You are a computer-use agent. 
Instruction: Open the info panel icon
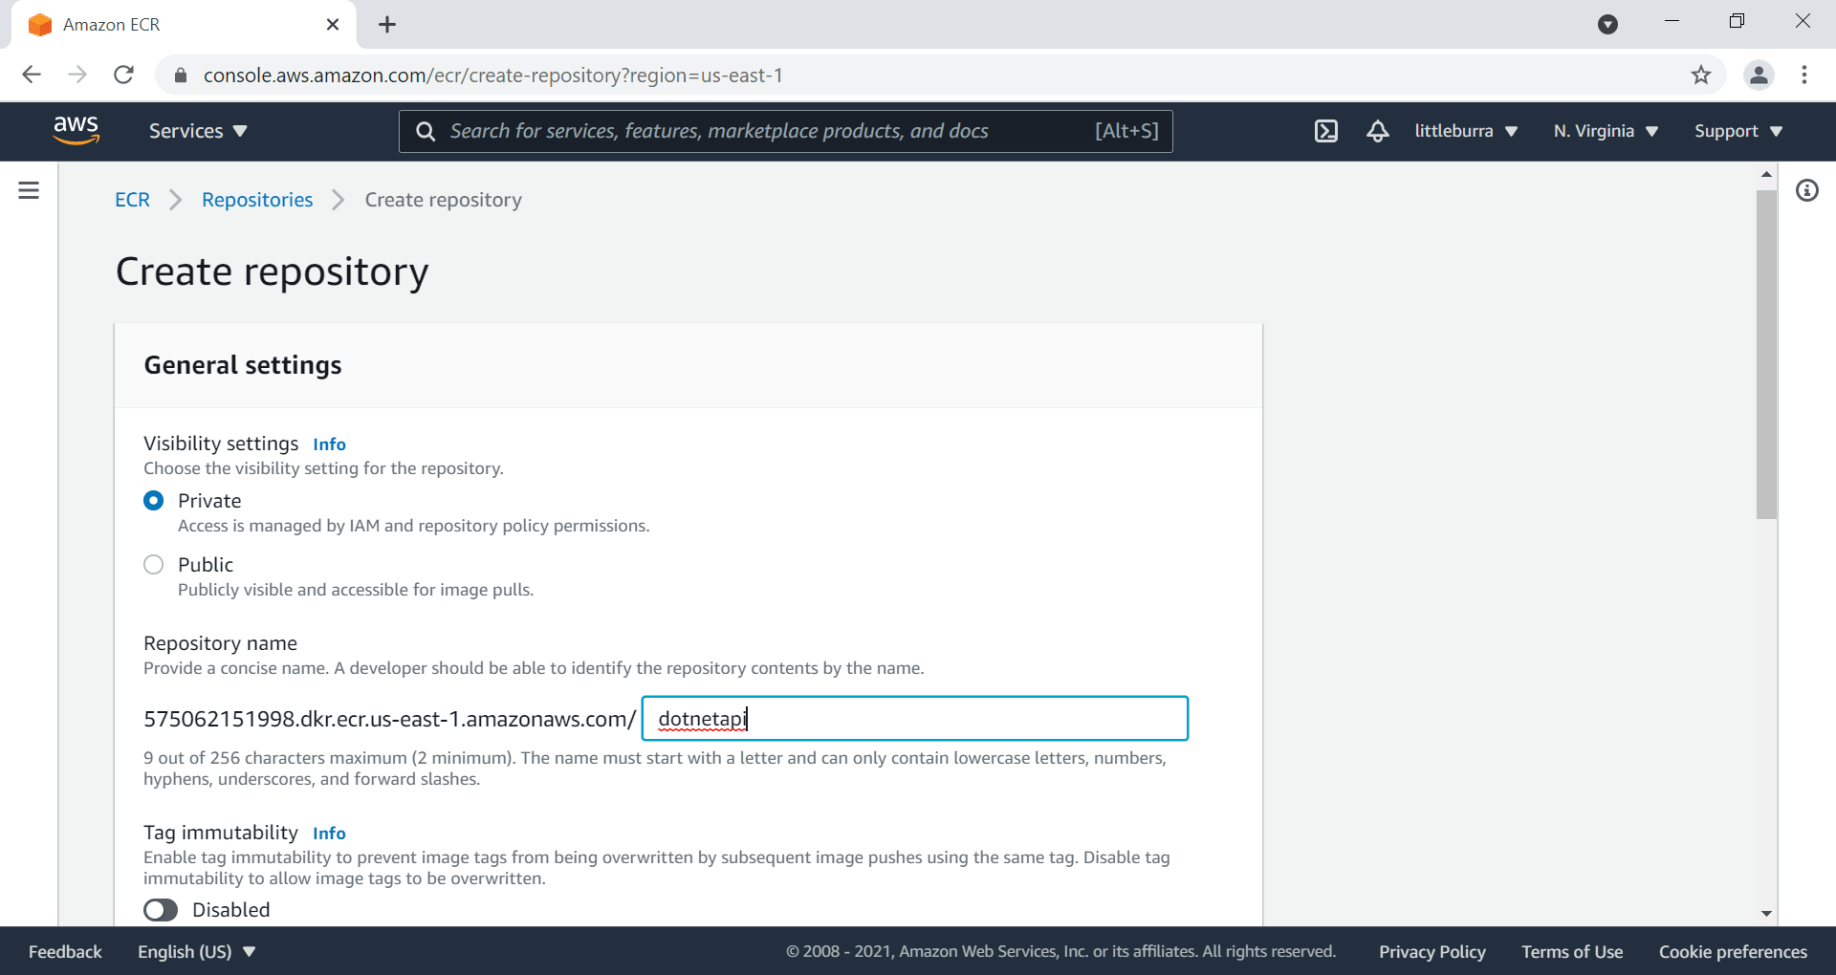click(1807, 190)
